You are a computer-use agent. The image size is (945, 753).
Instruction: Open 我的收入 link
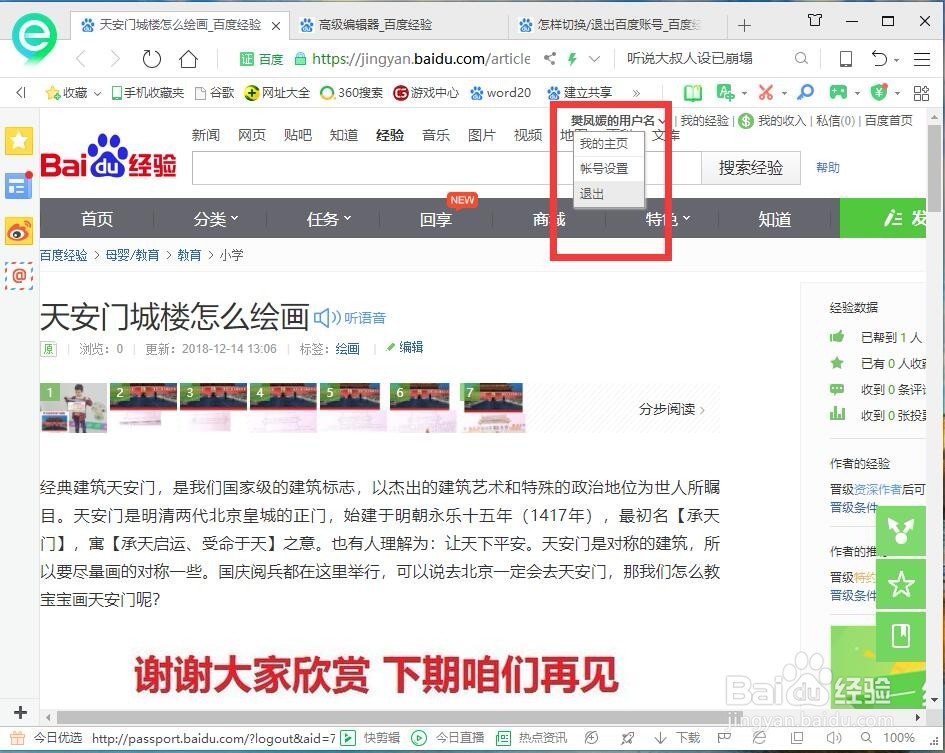click(782, 121)
